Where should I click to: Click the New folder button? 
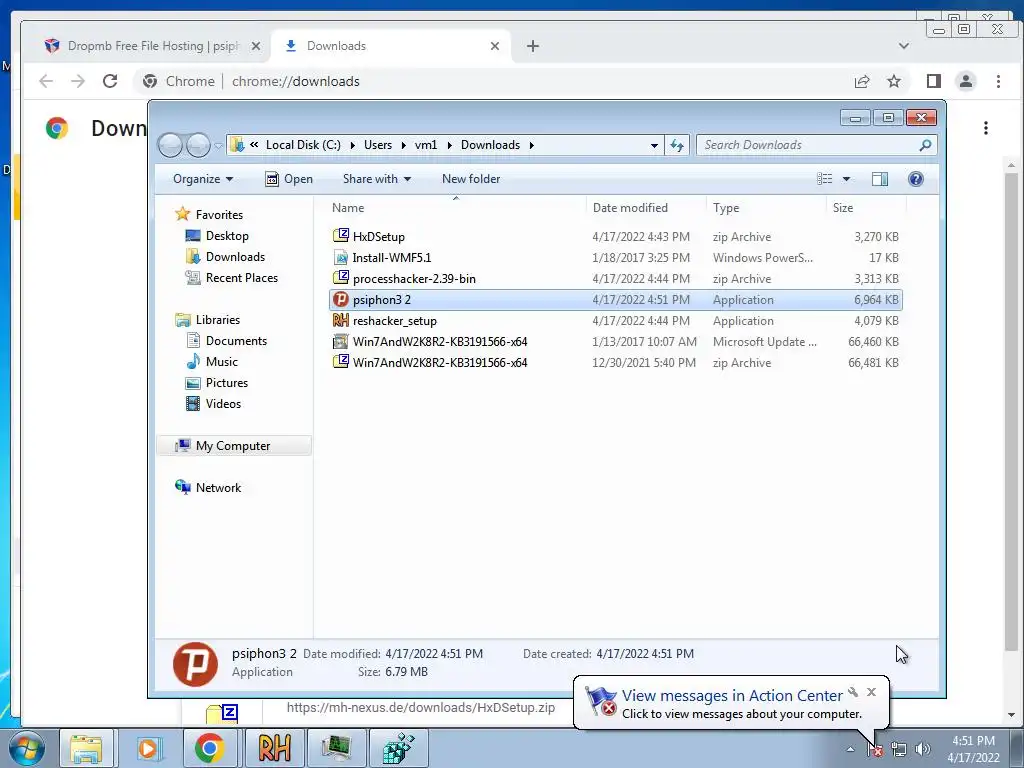tap(471, 179)
